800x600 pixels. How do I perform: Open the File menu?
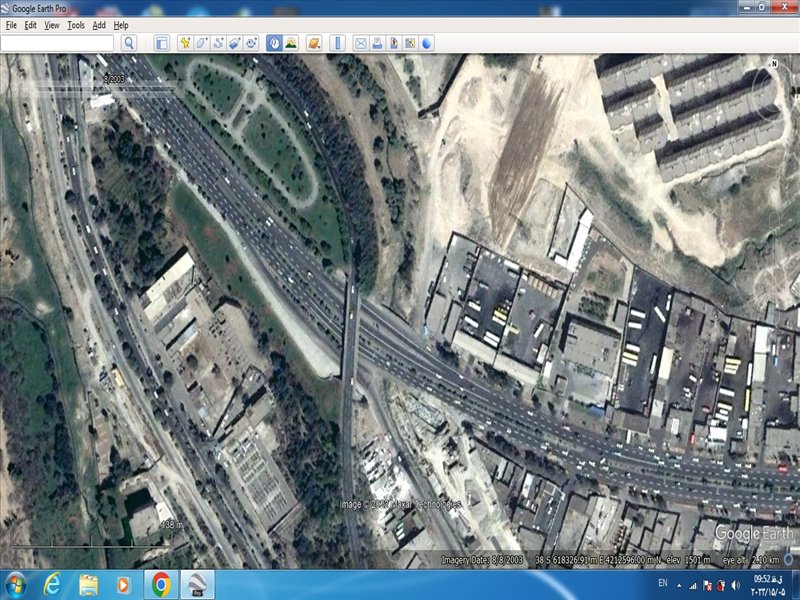11,24
